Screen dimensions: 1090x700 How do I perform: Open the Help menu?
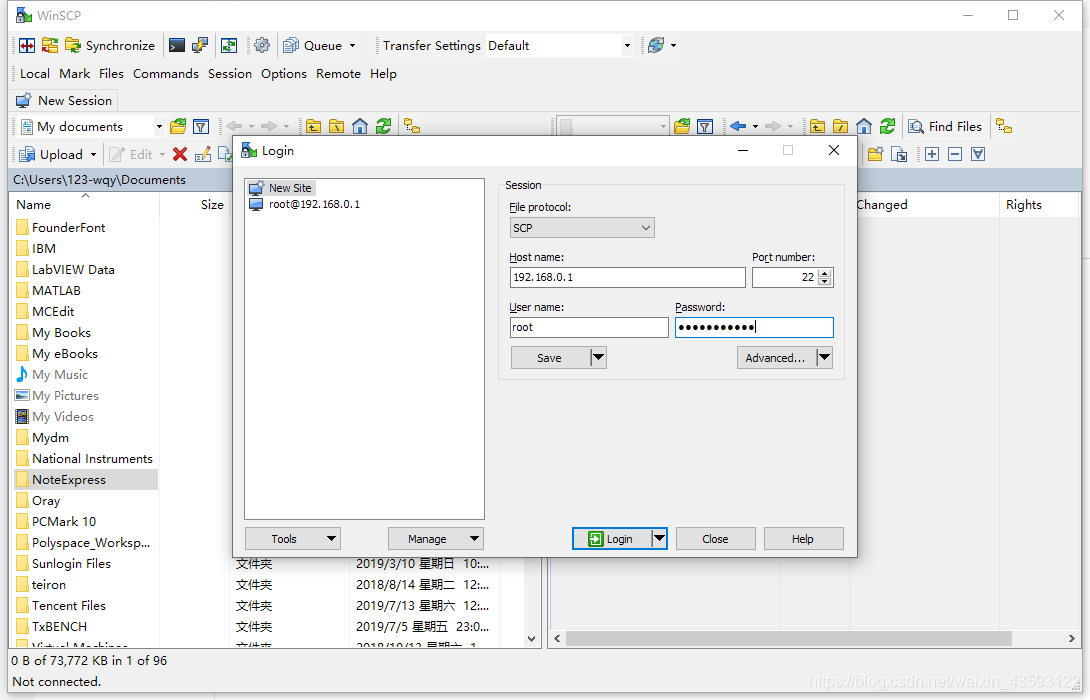383,74
